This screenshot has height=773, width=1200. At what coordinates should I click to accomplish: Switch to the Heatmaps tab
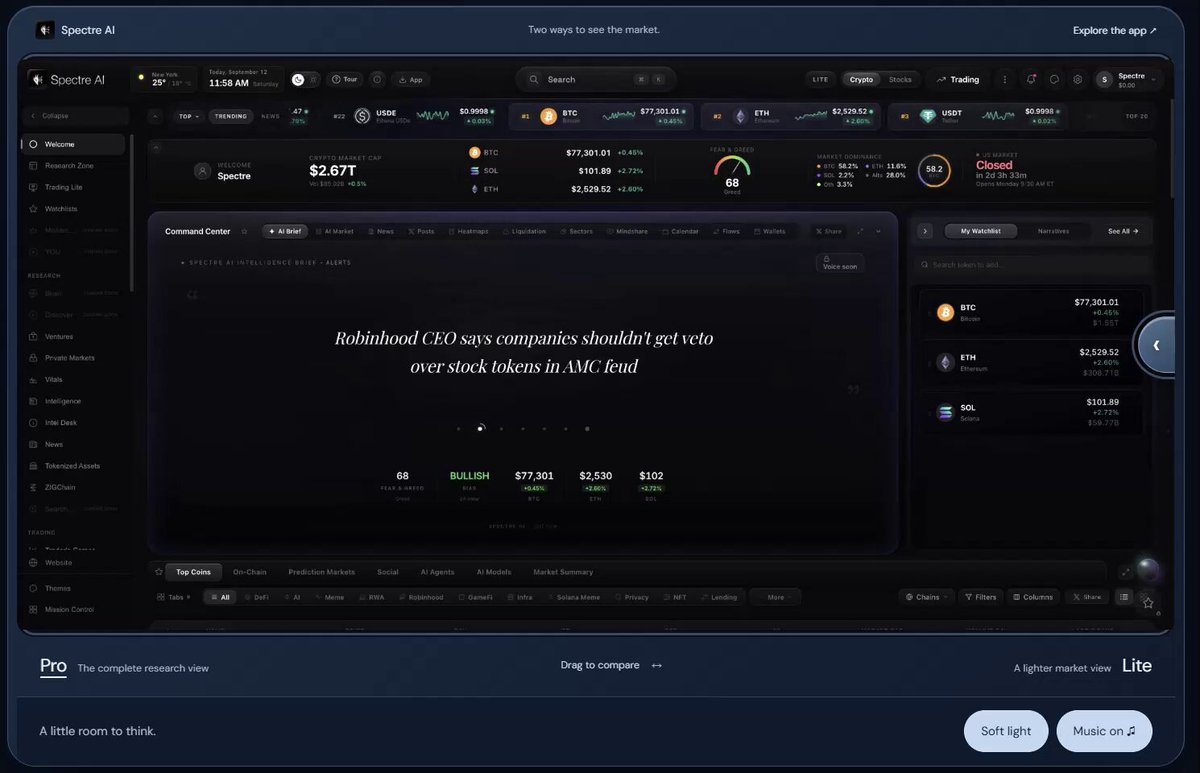tap(470, 231)
